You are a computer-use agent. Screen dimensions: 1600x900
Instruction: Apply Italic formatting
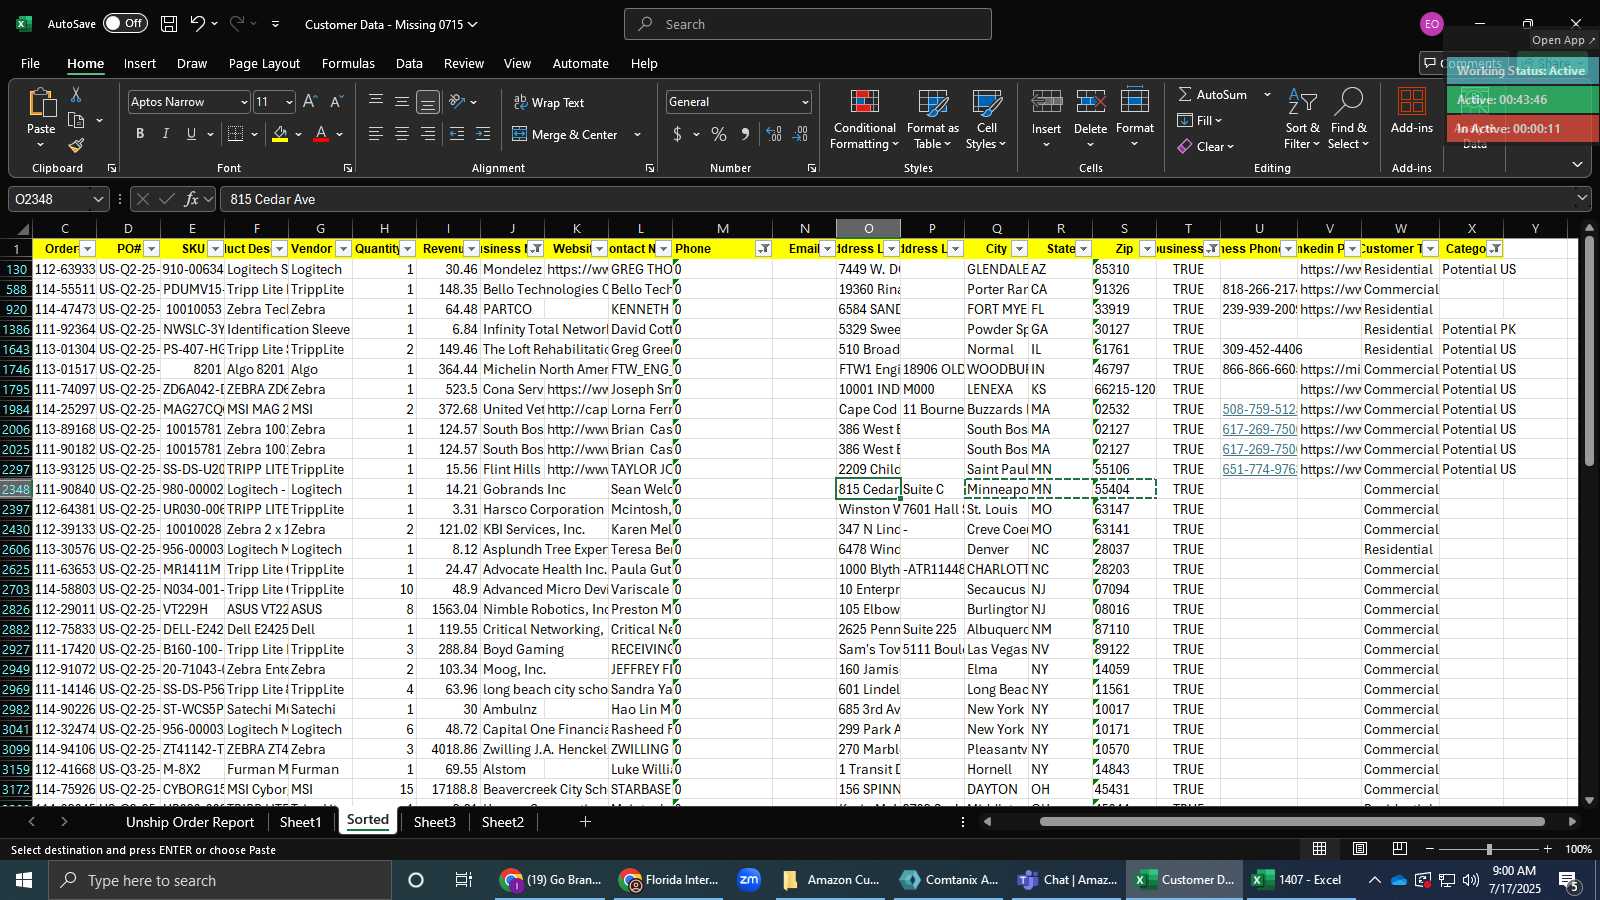pyautogui.click(x=165, y=134)
